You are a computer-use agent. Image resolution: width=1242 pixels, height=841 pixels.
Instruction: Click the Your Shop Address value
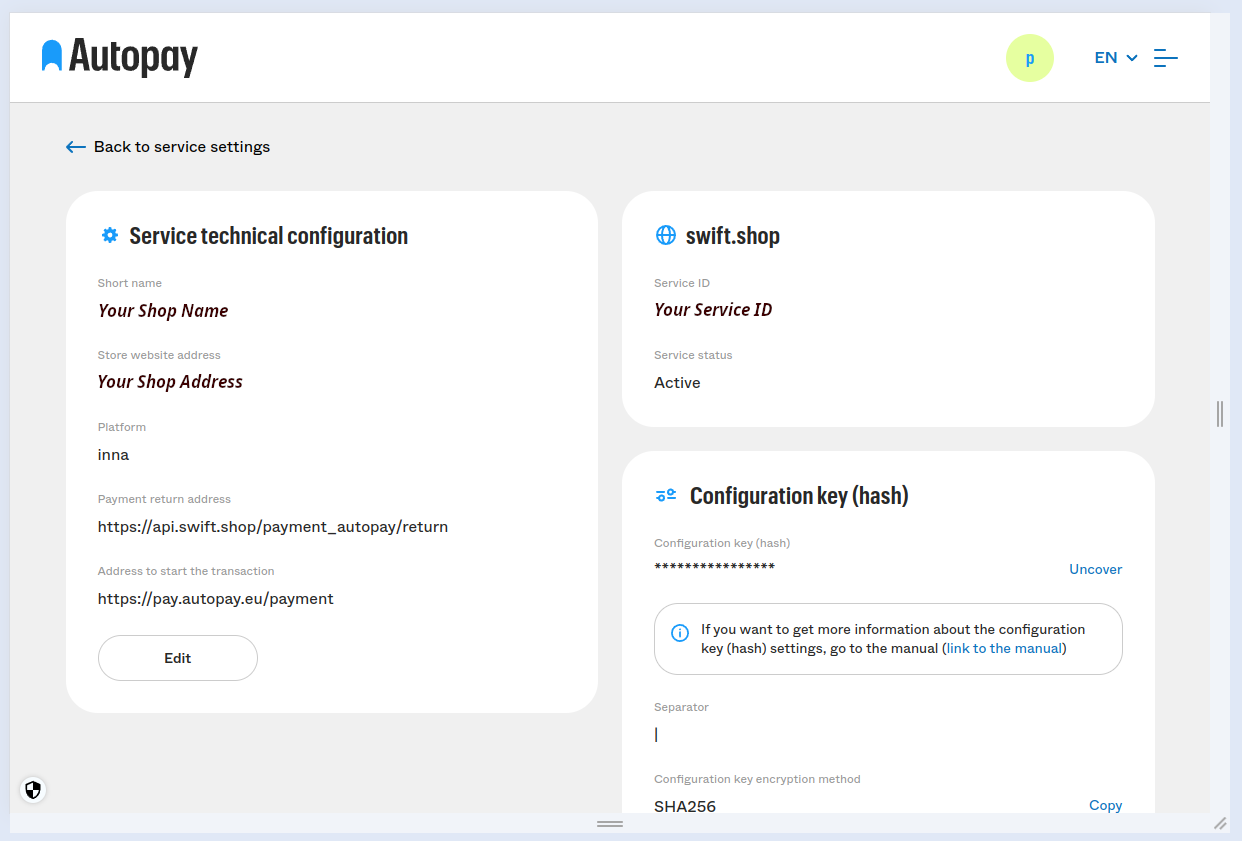(170, 382)
